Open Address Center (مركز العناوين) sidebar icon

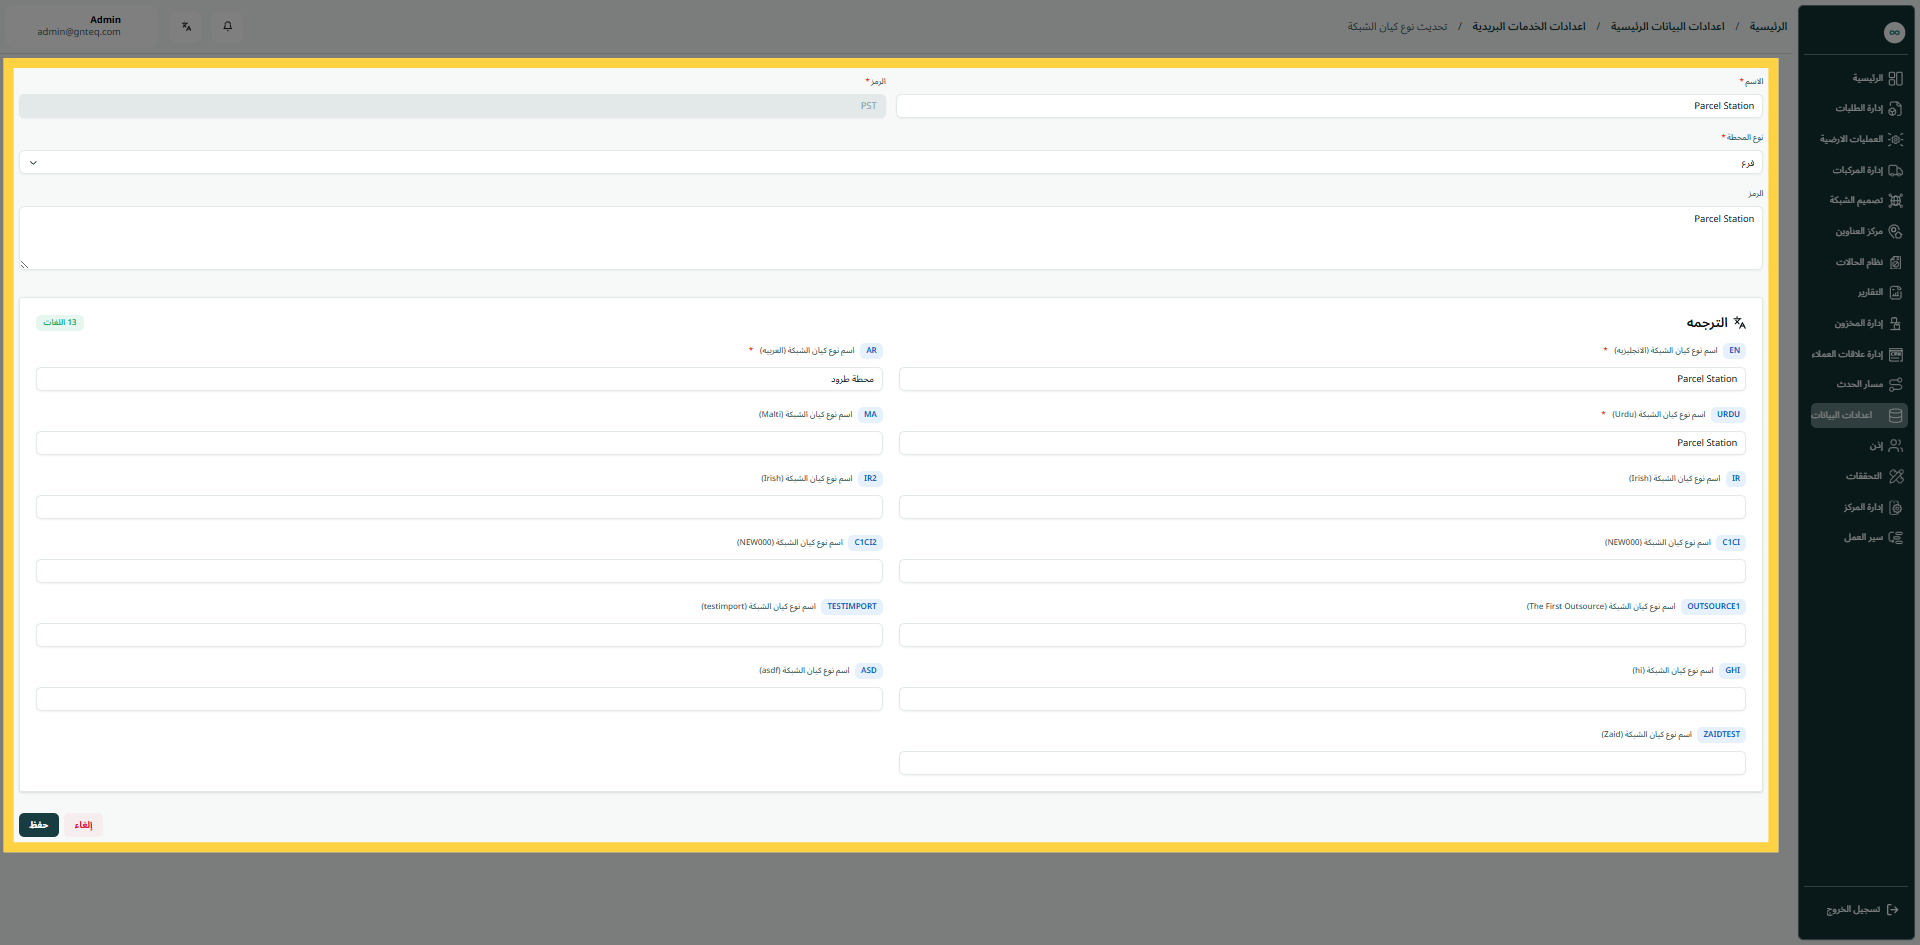[1895, 232]
